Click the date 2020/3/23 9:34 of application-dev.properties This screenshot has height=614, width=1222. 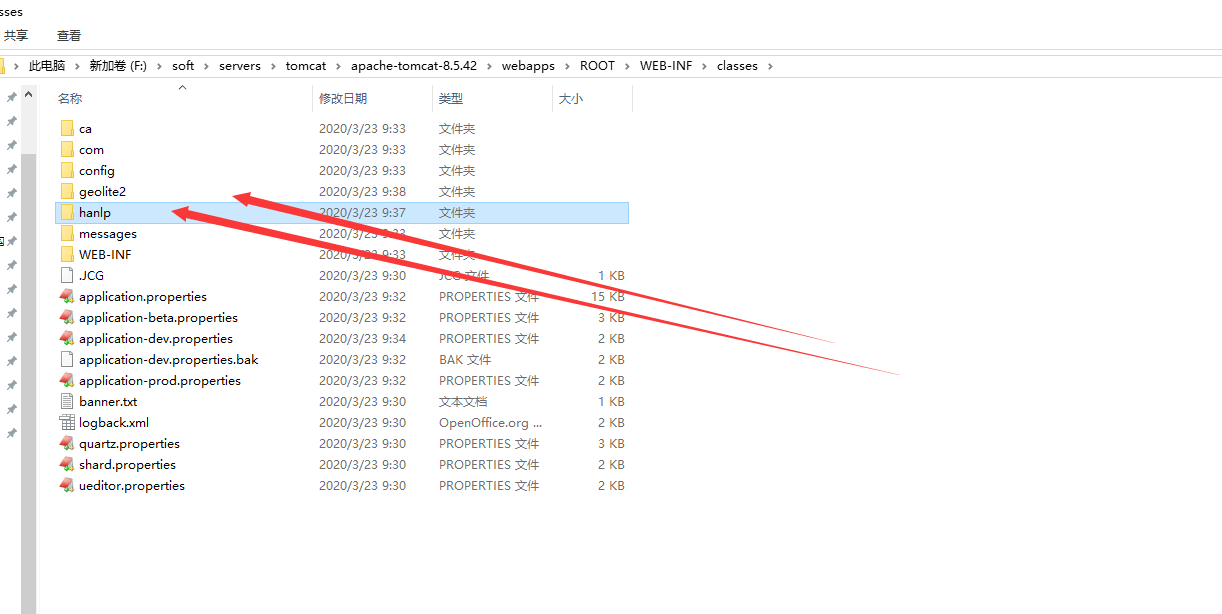tap(362, 338)
